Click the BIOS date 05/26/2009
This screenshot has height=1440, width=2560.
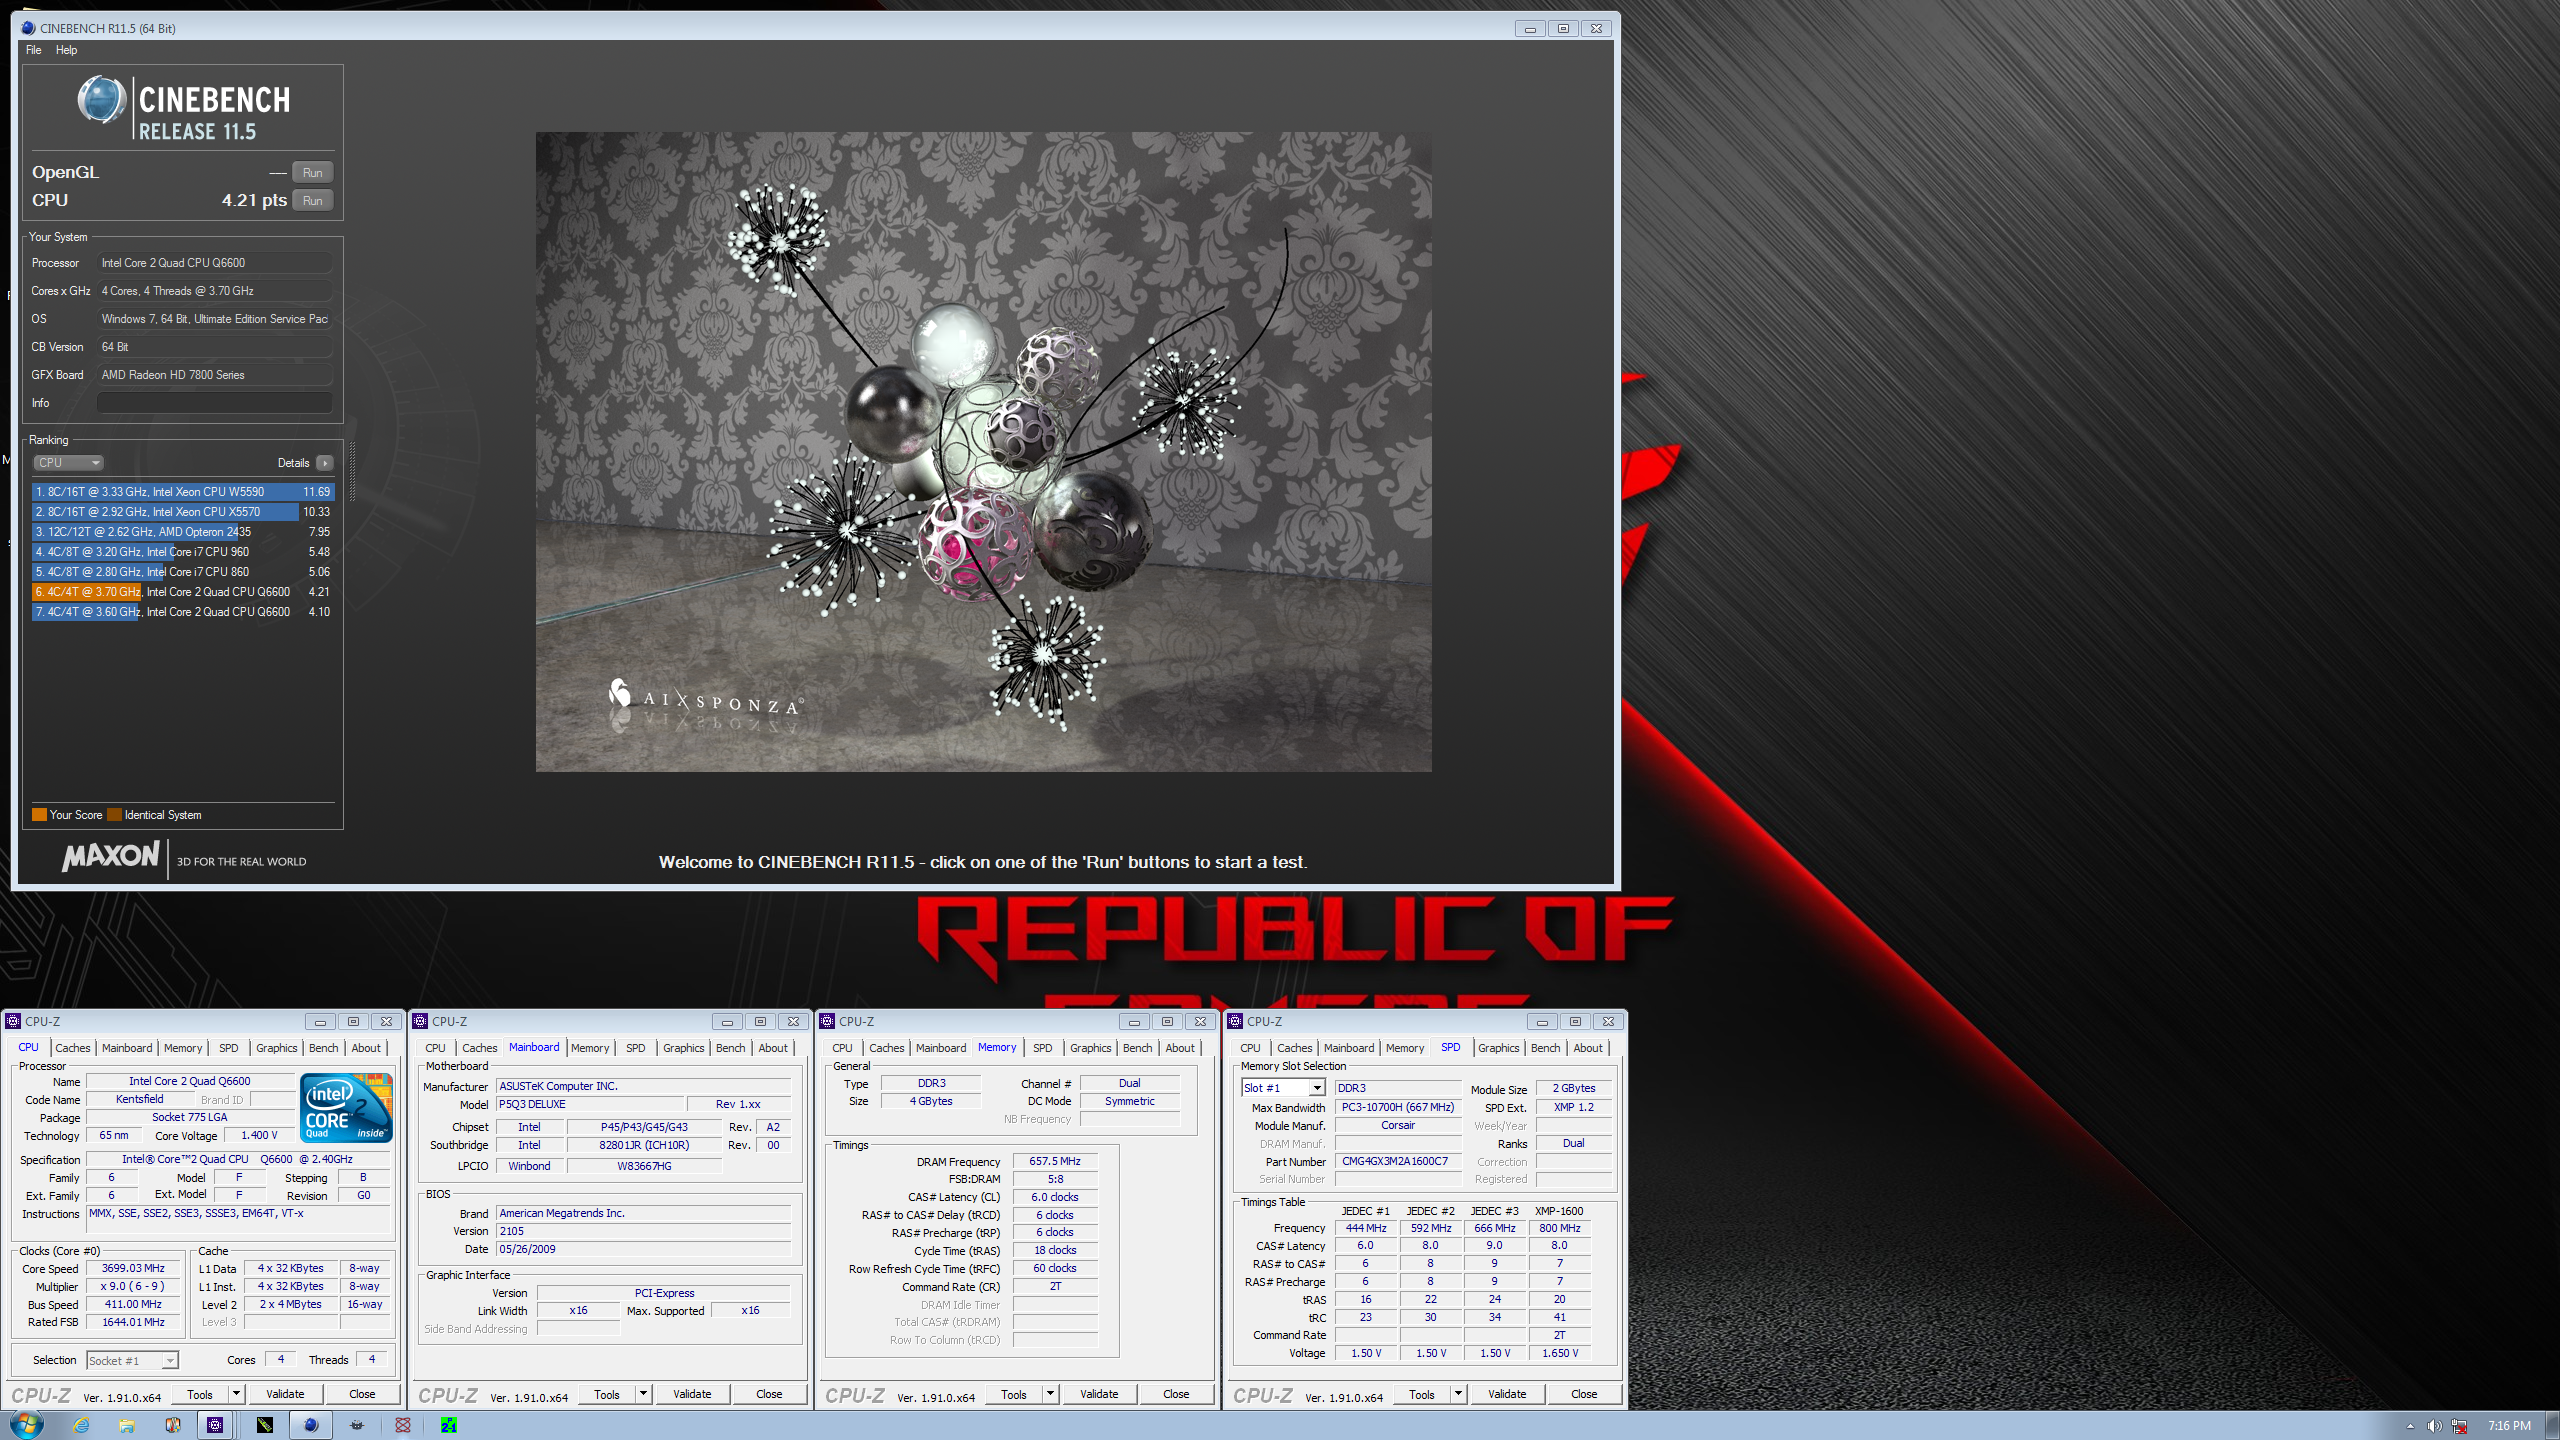(x=644, y=1249)
